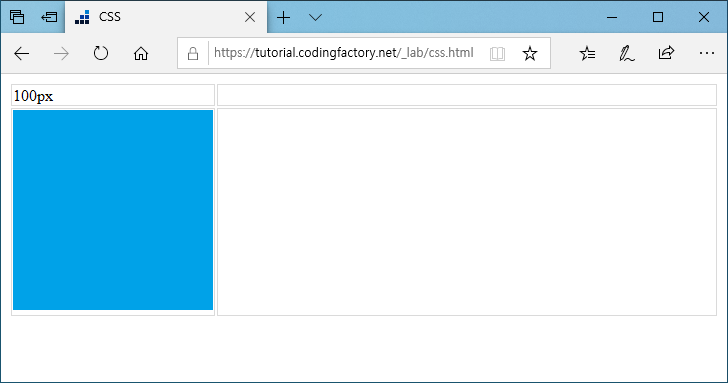Close the browser window
This screenshot has width=728, height=383.
(x=703, y=18)
